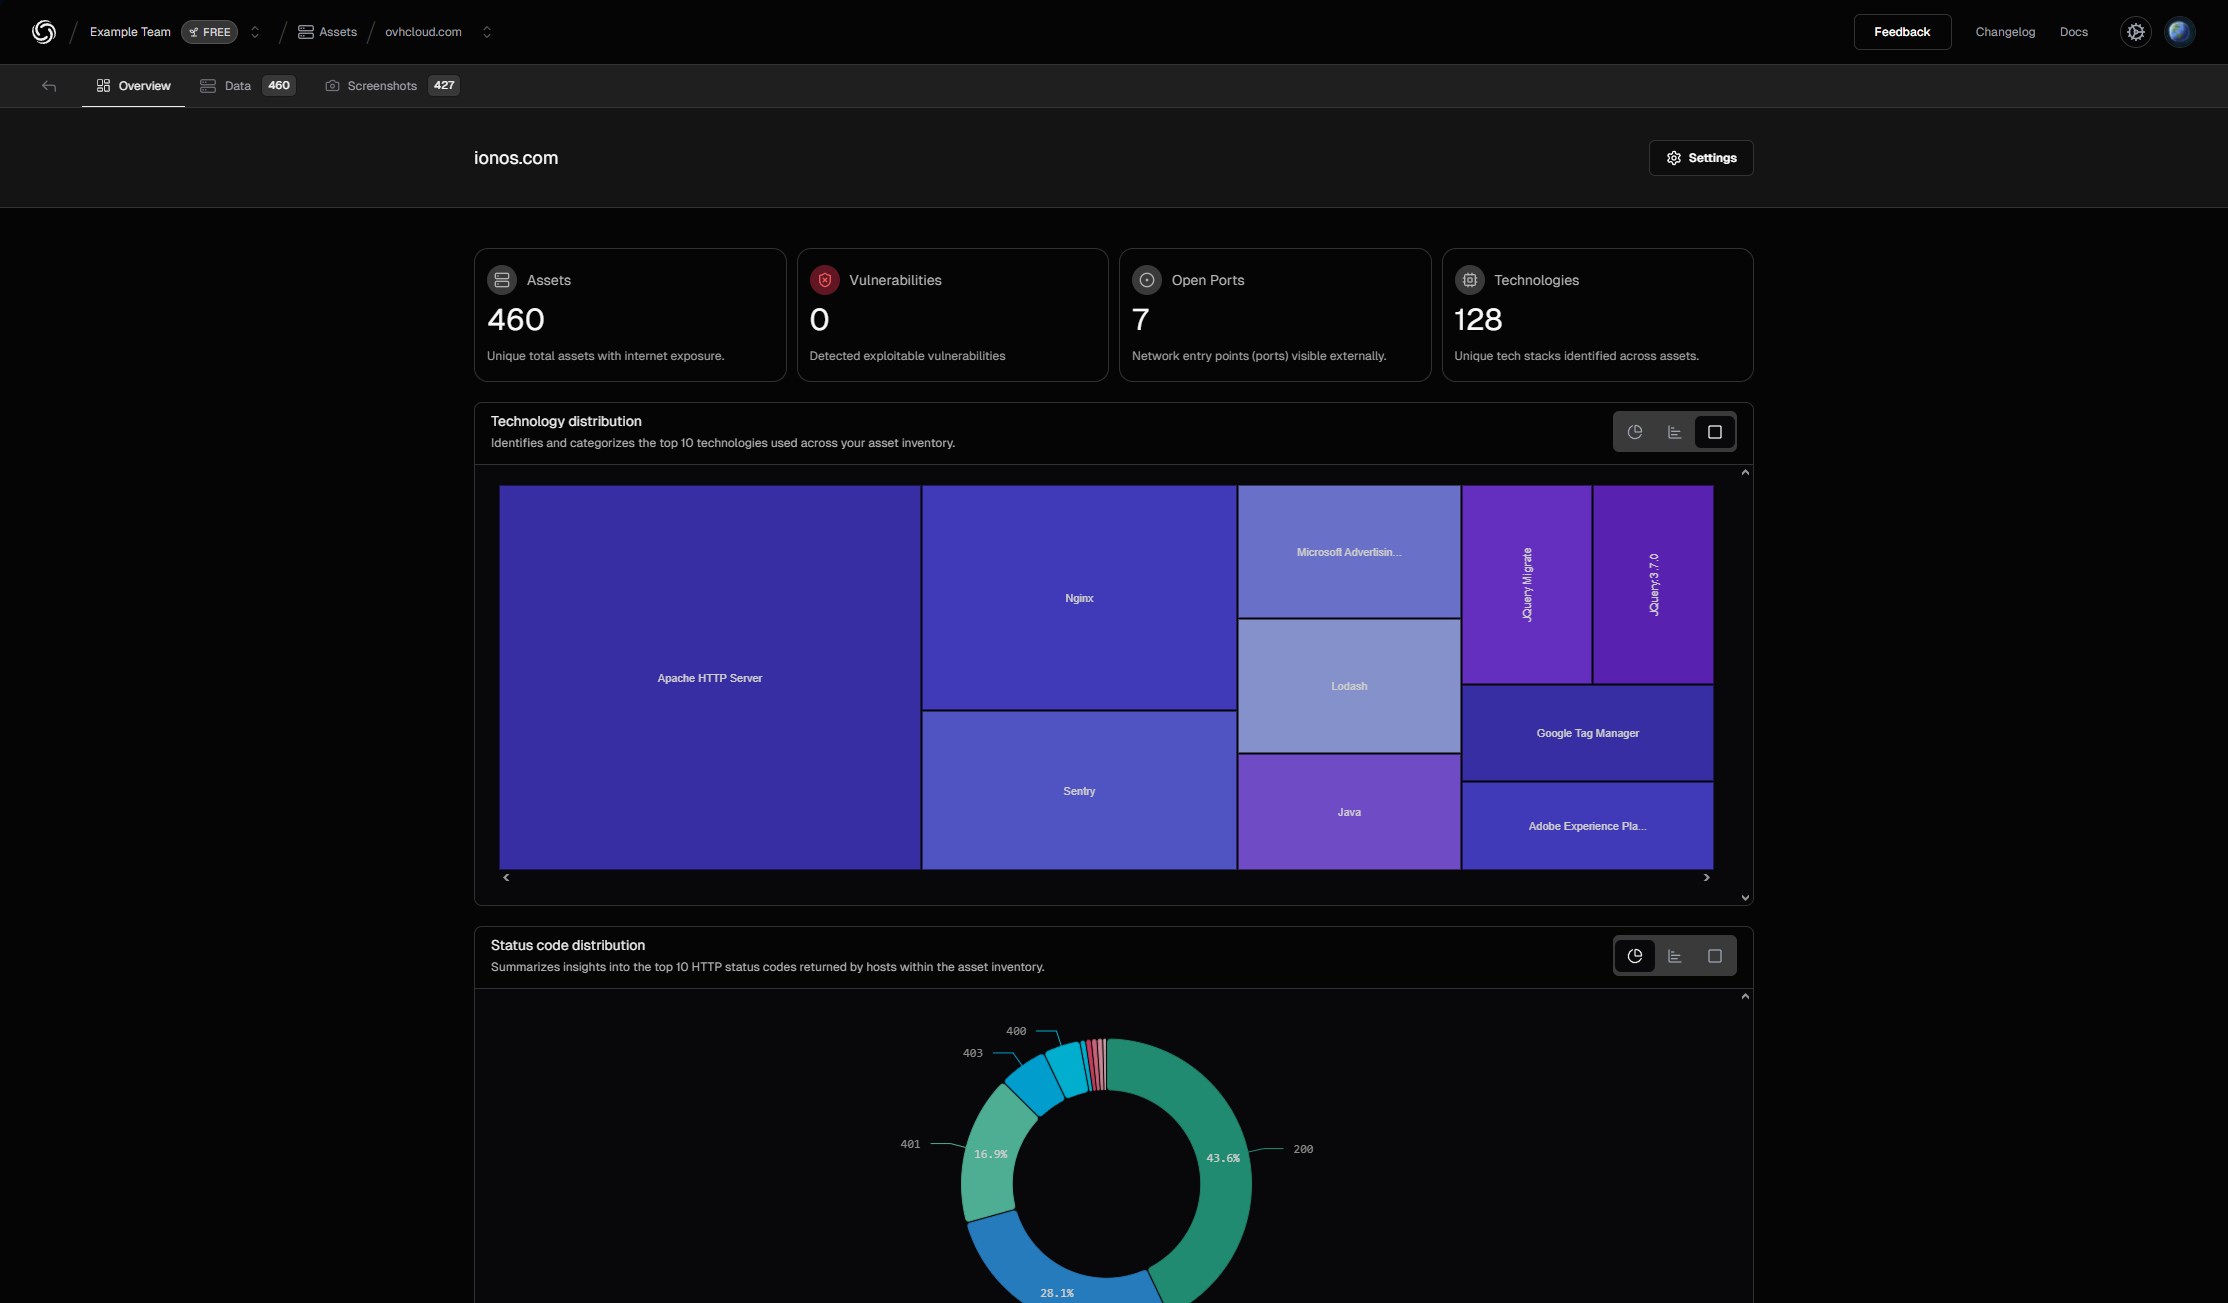Select the JQuery Migrate treemap block

1527,585
